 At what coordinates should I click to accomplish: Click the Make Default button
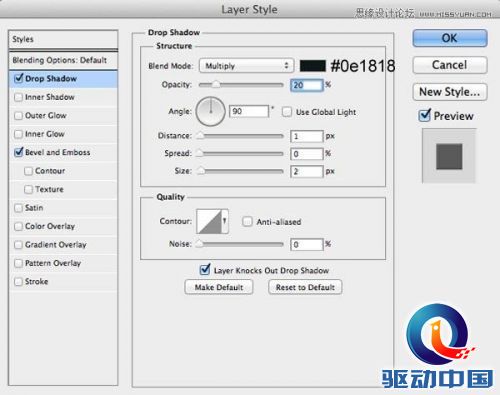click(219, 287)
